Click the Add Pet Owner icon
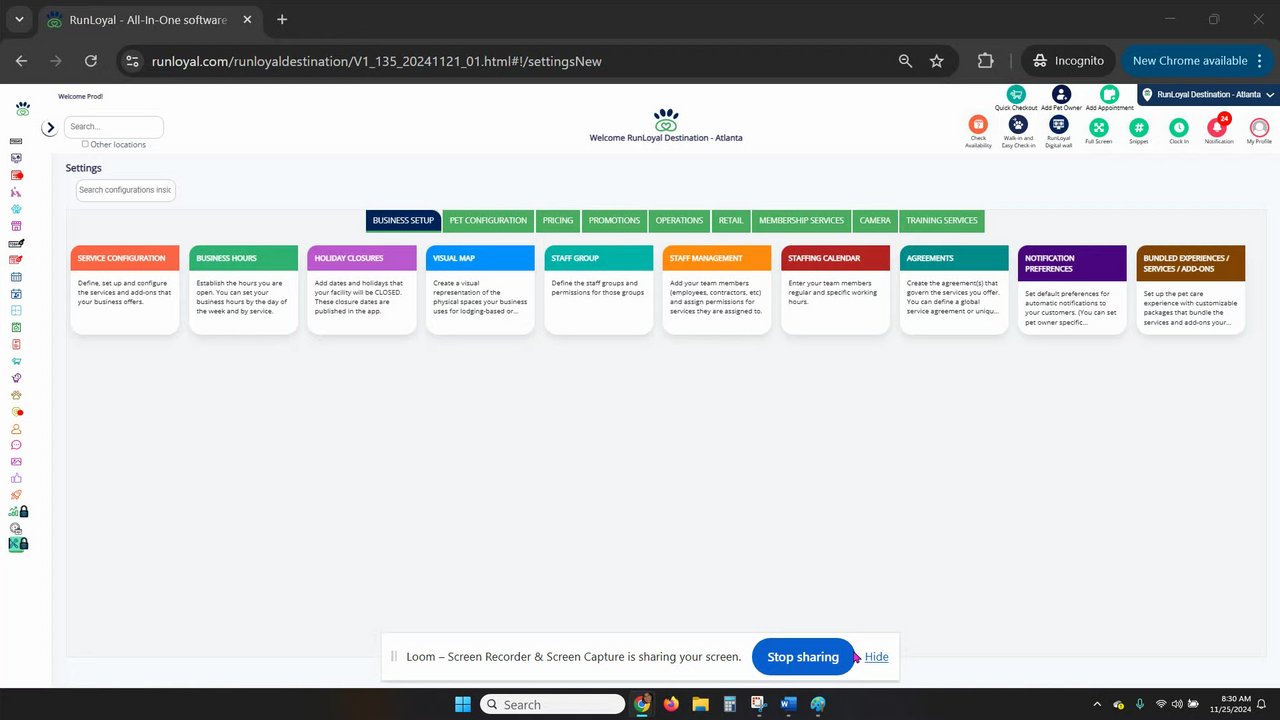This screenshot has width=1280, height=720. [1061, 94]
